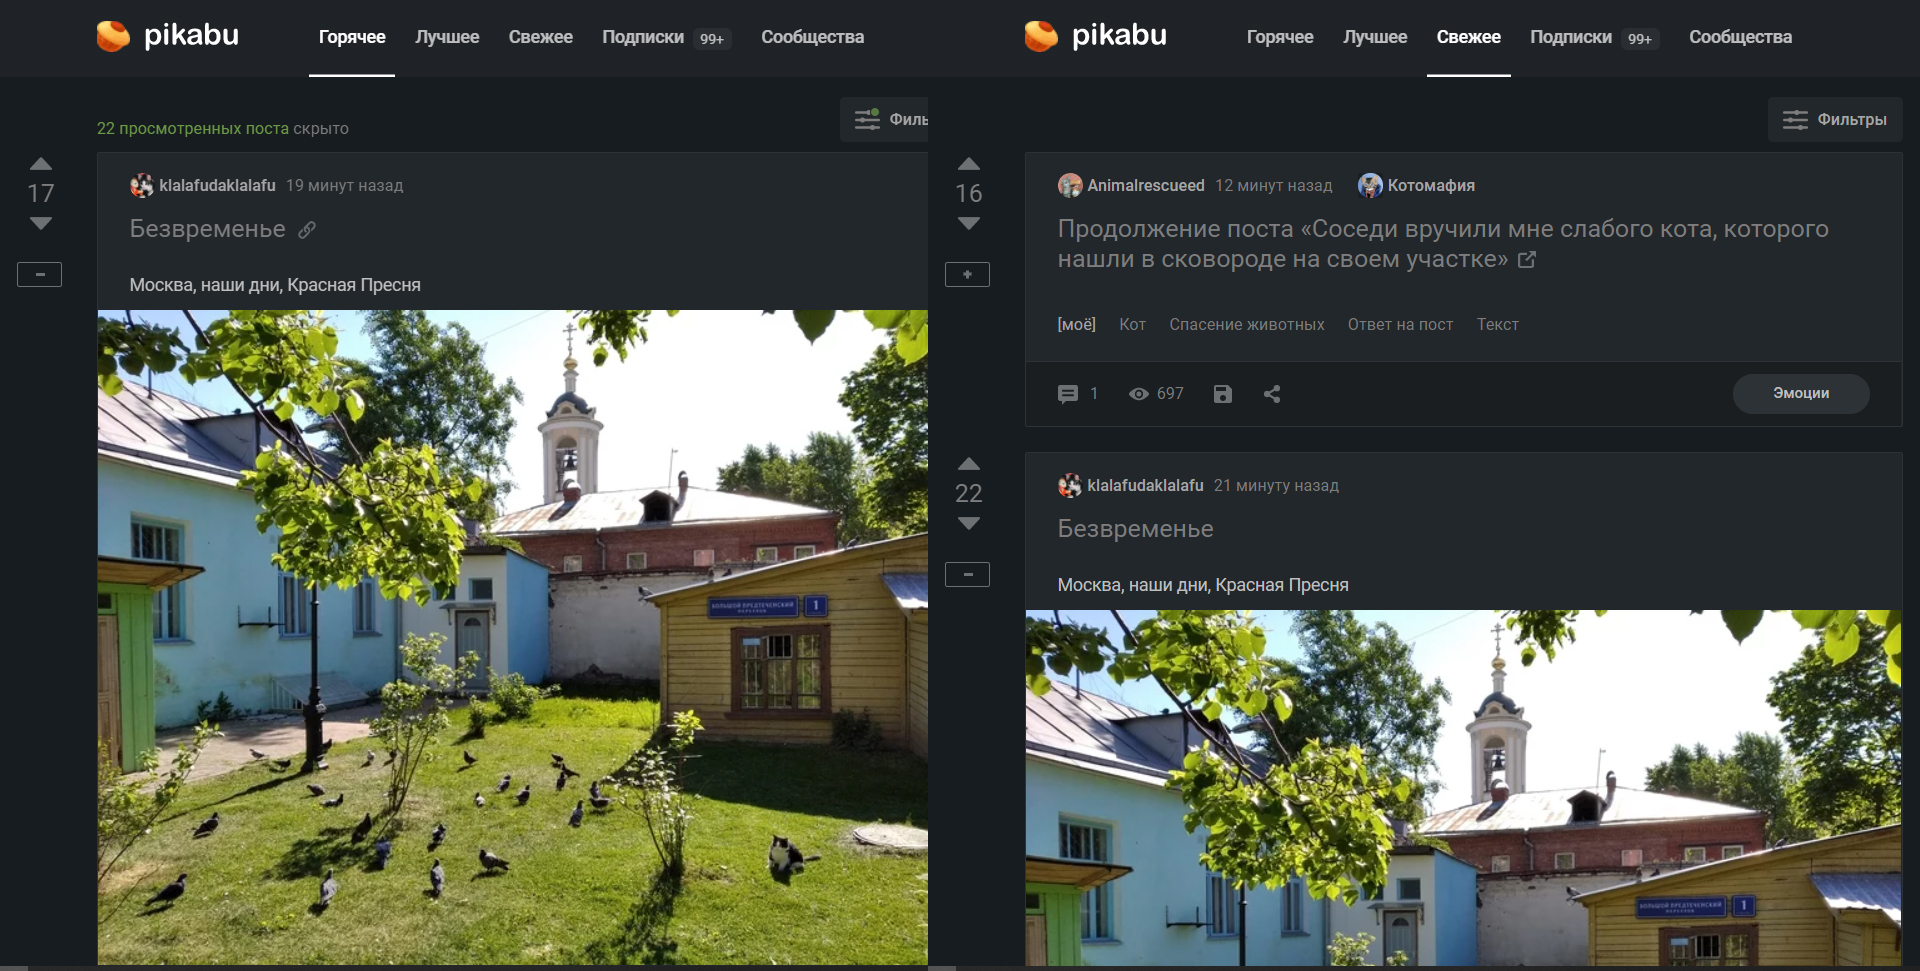This screenshot has height=971, width=1920.
Task: Select the Свежее tab in the right window
Action: tap(1469, 37)
